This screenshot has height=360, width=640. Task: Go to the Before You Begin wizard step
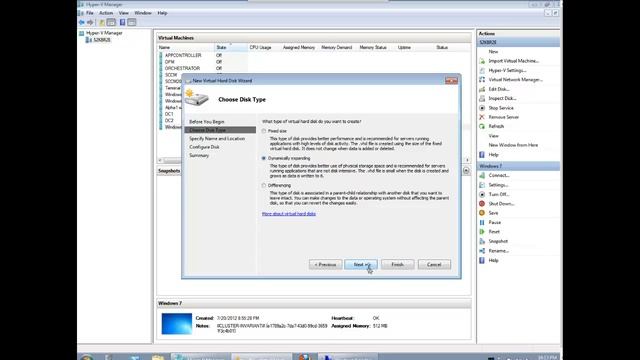click(207, 122)
